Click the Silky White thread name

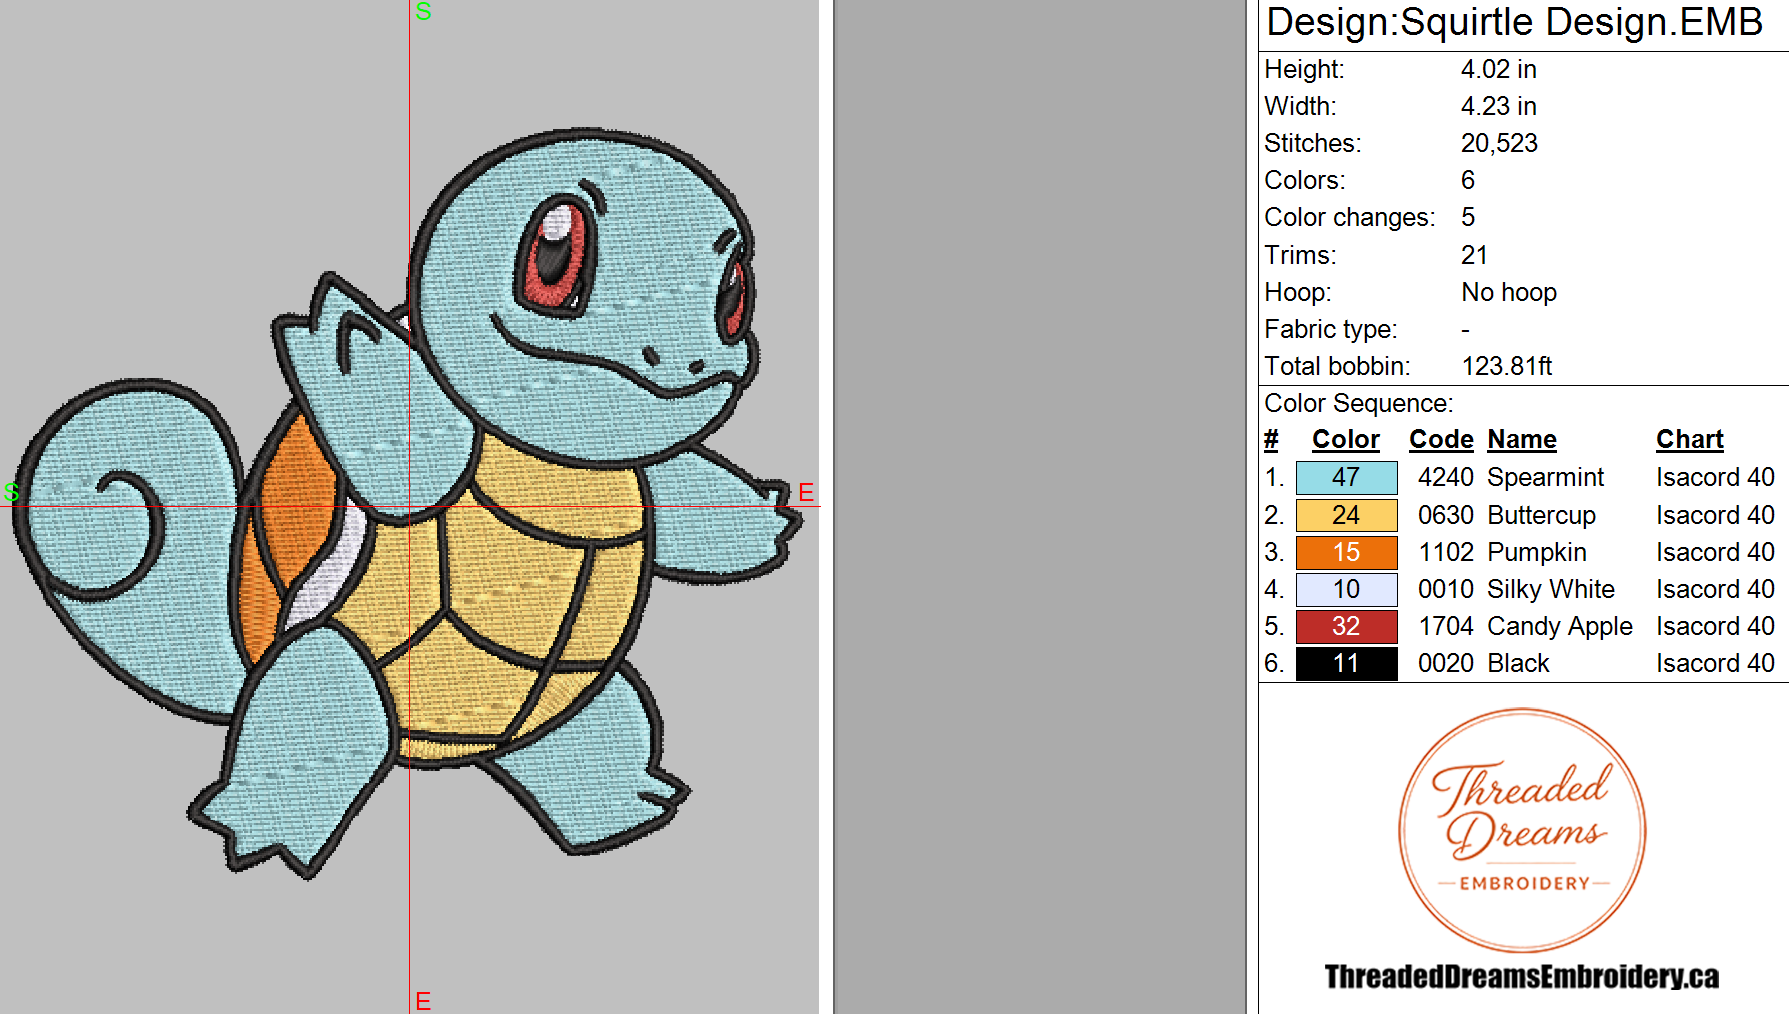[1551, 589]
